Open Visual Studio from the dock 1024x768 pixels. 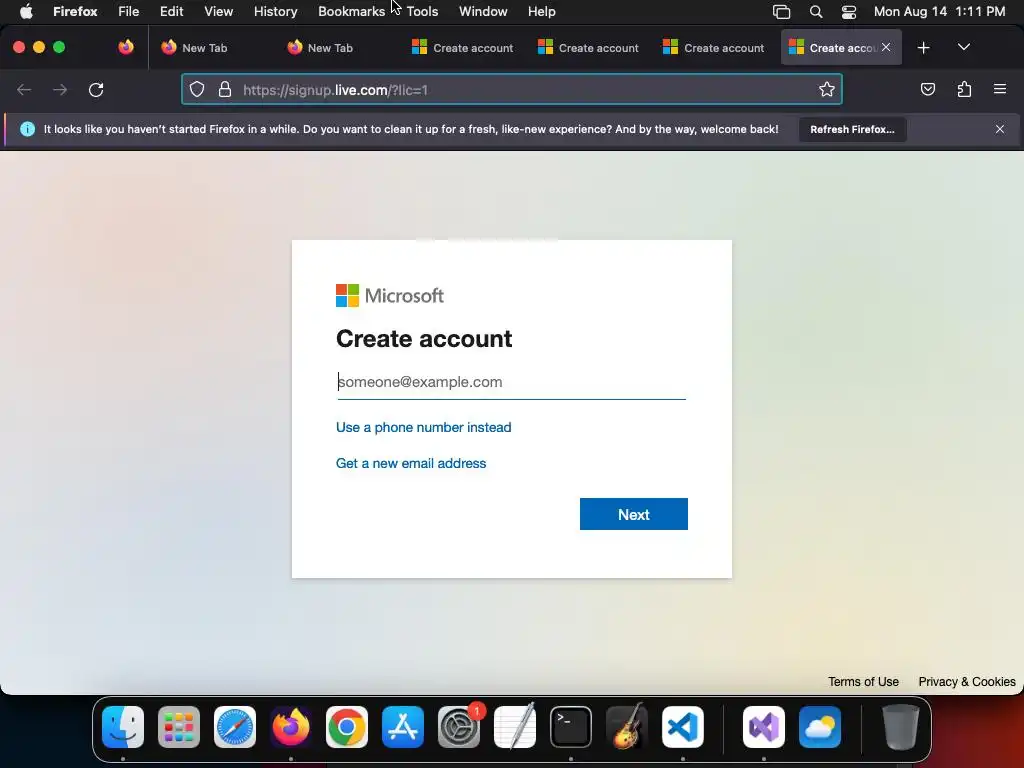[x=764, y=727]
